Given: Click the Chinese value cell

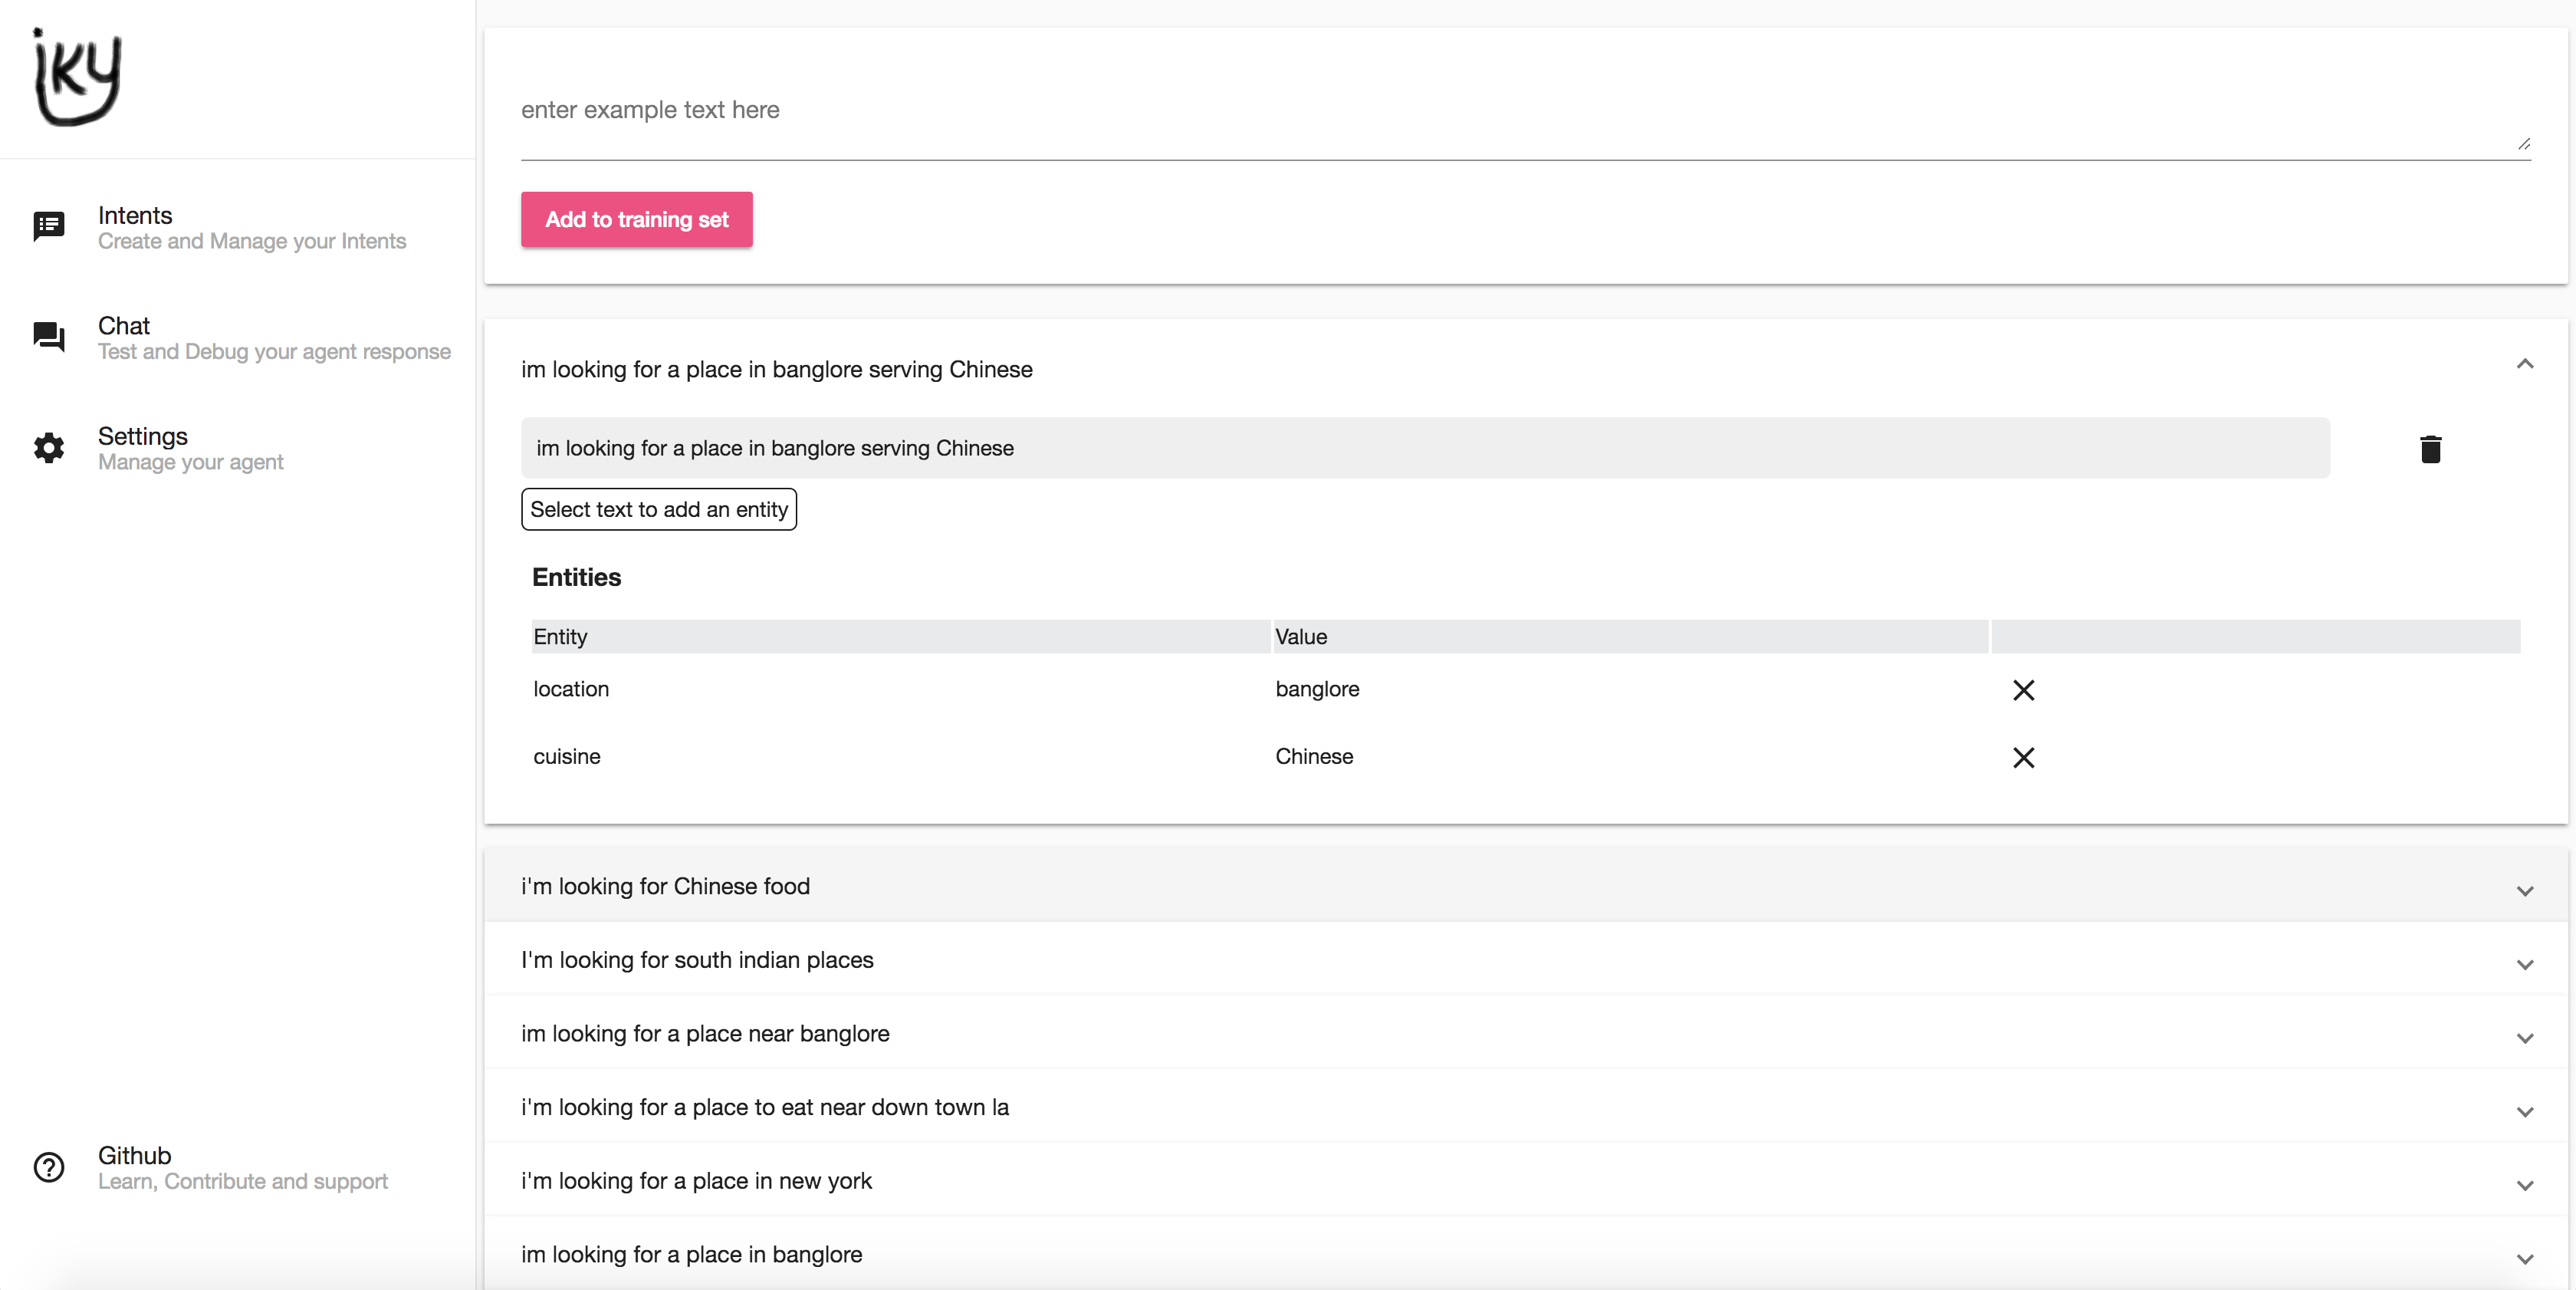Looking at the screenshot, I should click(x=1314, y=757).
